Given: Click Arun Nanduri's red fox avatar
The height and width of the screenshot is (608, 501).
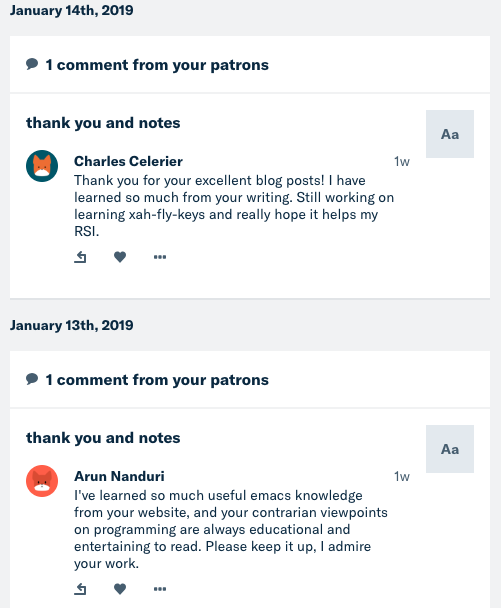Looking at the screenshot, I should [42, 481].
